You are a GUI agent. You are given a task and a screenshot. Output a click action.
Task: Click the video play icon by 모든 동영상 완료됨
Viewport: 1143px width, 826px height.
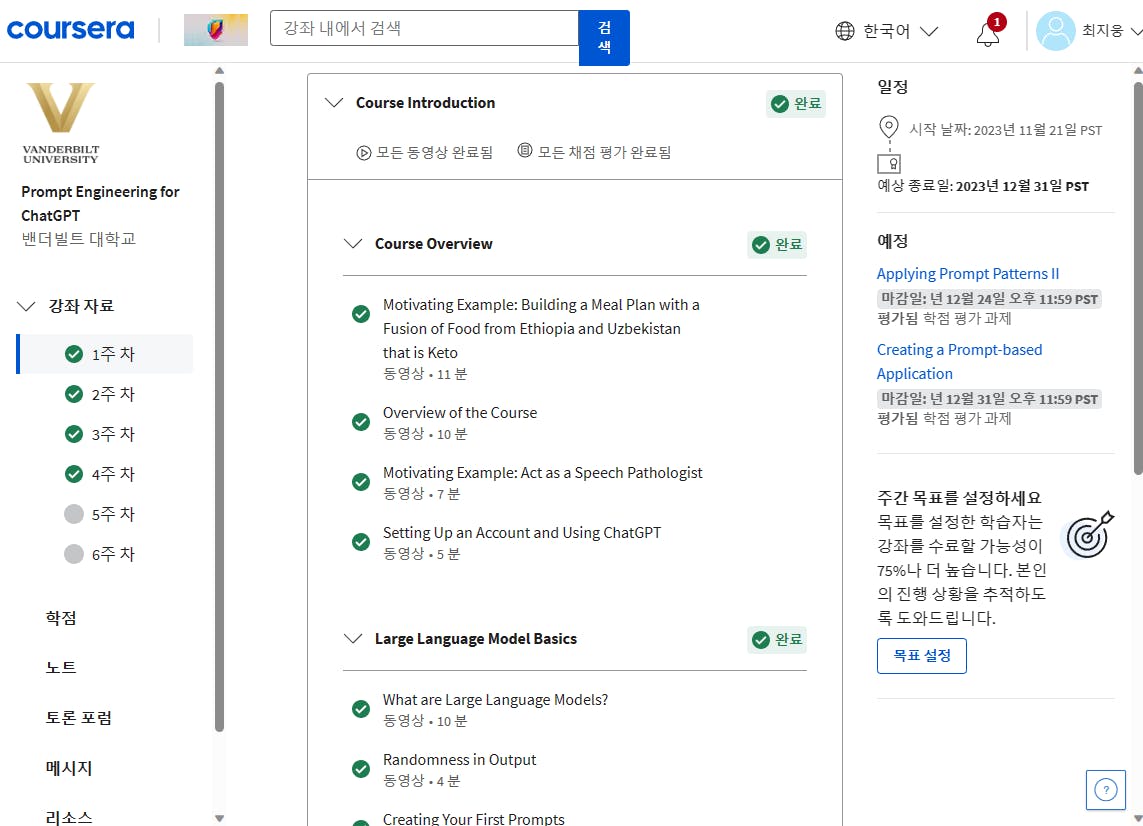click(364, 153)
